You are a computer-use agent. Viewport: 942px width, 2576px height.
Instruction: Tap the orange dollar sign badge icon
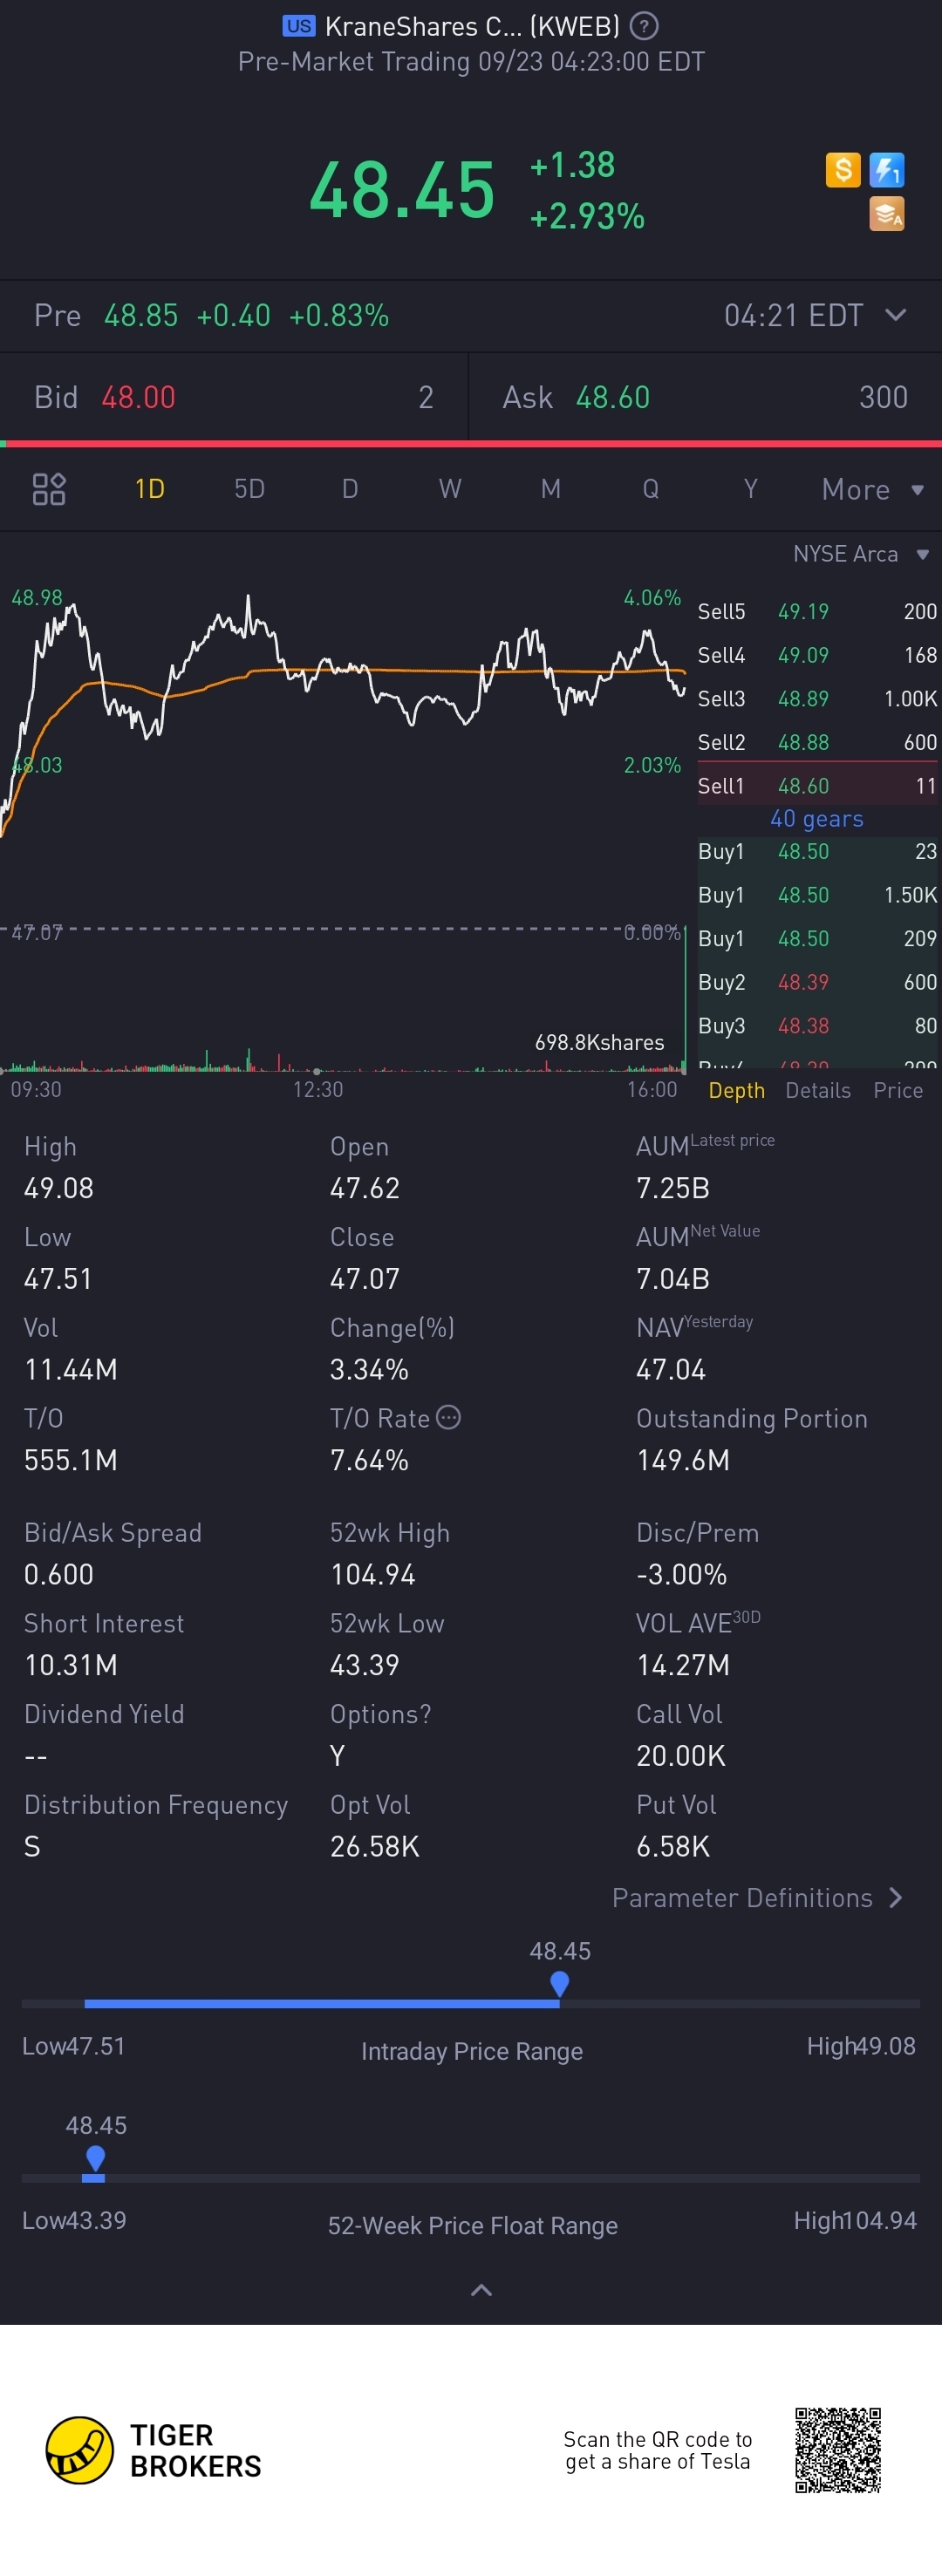point(843,170)
